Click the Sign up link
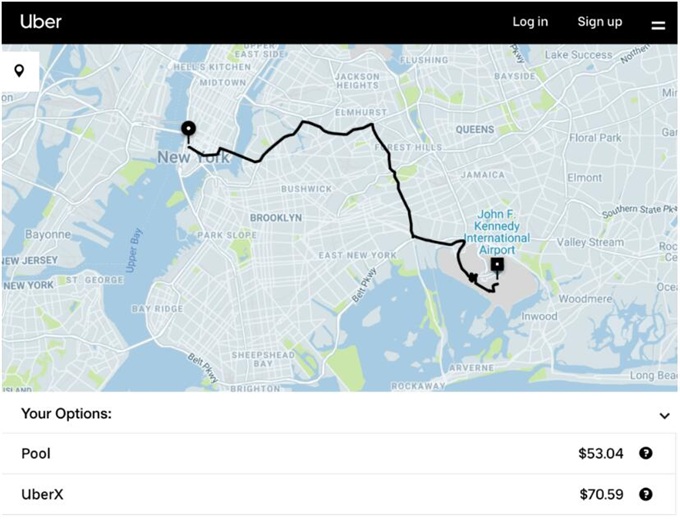Image resolution: width=680 pixels, height=520 pixels. [599, 22]
